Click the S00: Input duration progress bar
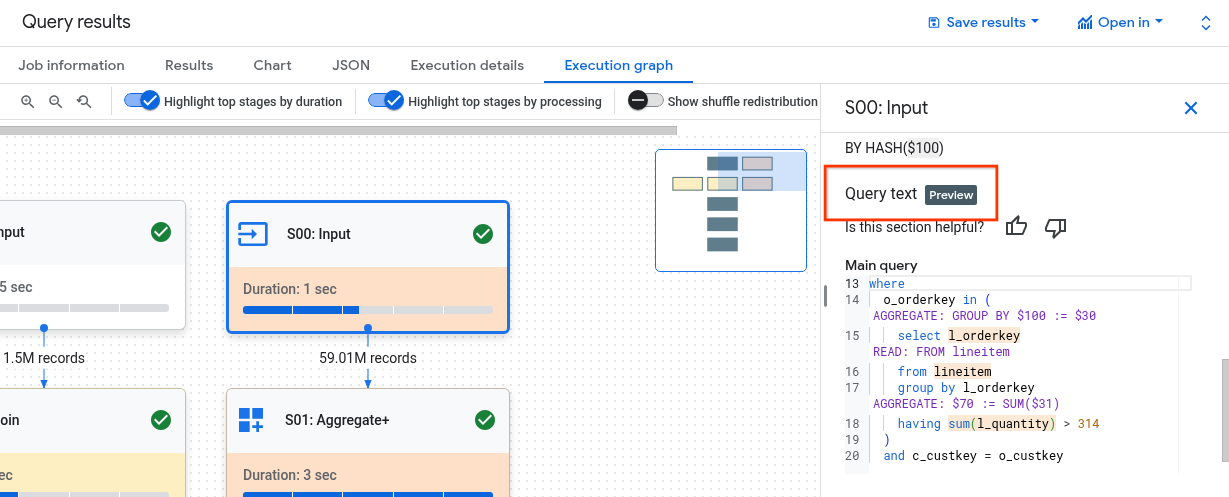The image size is (1229, 497). pos(367,310)
